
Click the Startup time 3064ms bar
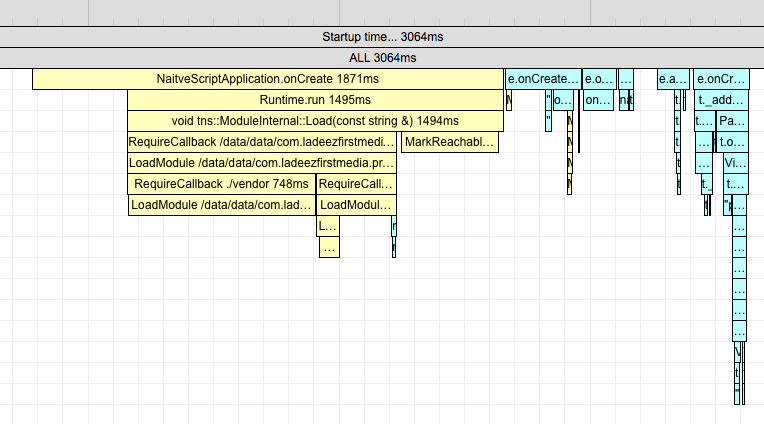(x=382, y=36)
